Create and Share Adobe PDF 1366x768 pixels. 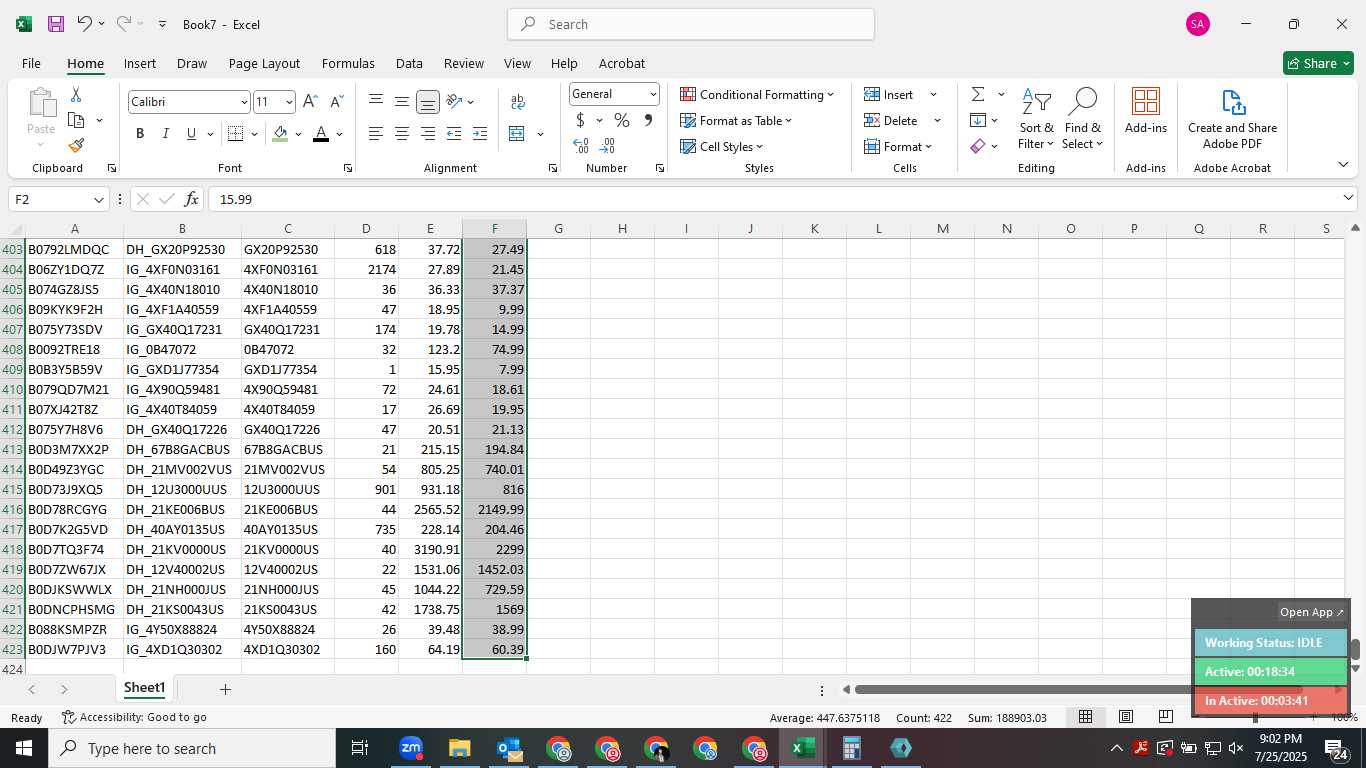[1232, 119]
